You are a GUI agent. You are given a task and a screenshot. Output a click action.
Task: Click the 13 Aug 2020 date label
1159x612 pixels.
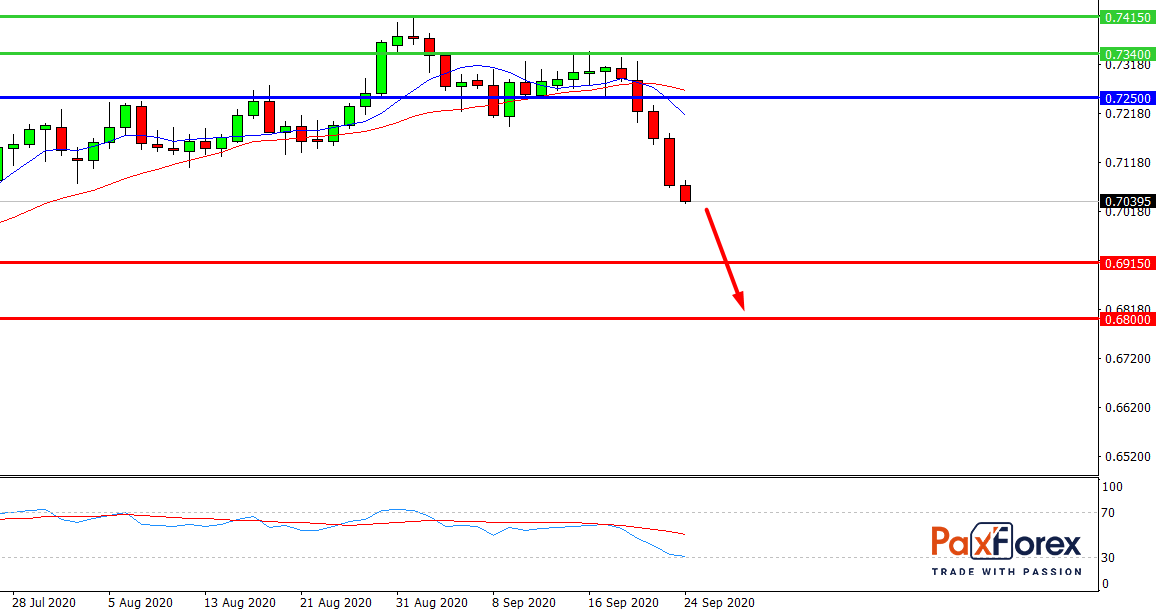click(x=239, y=602)
